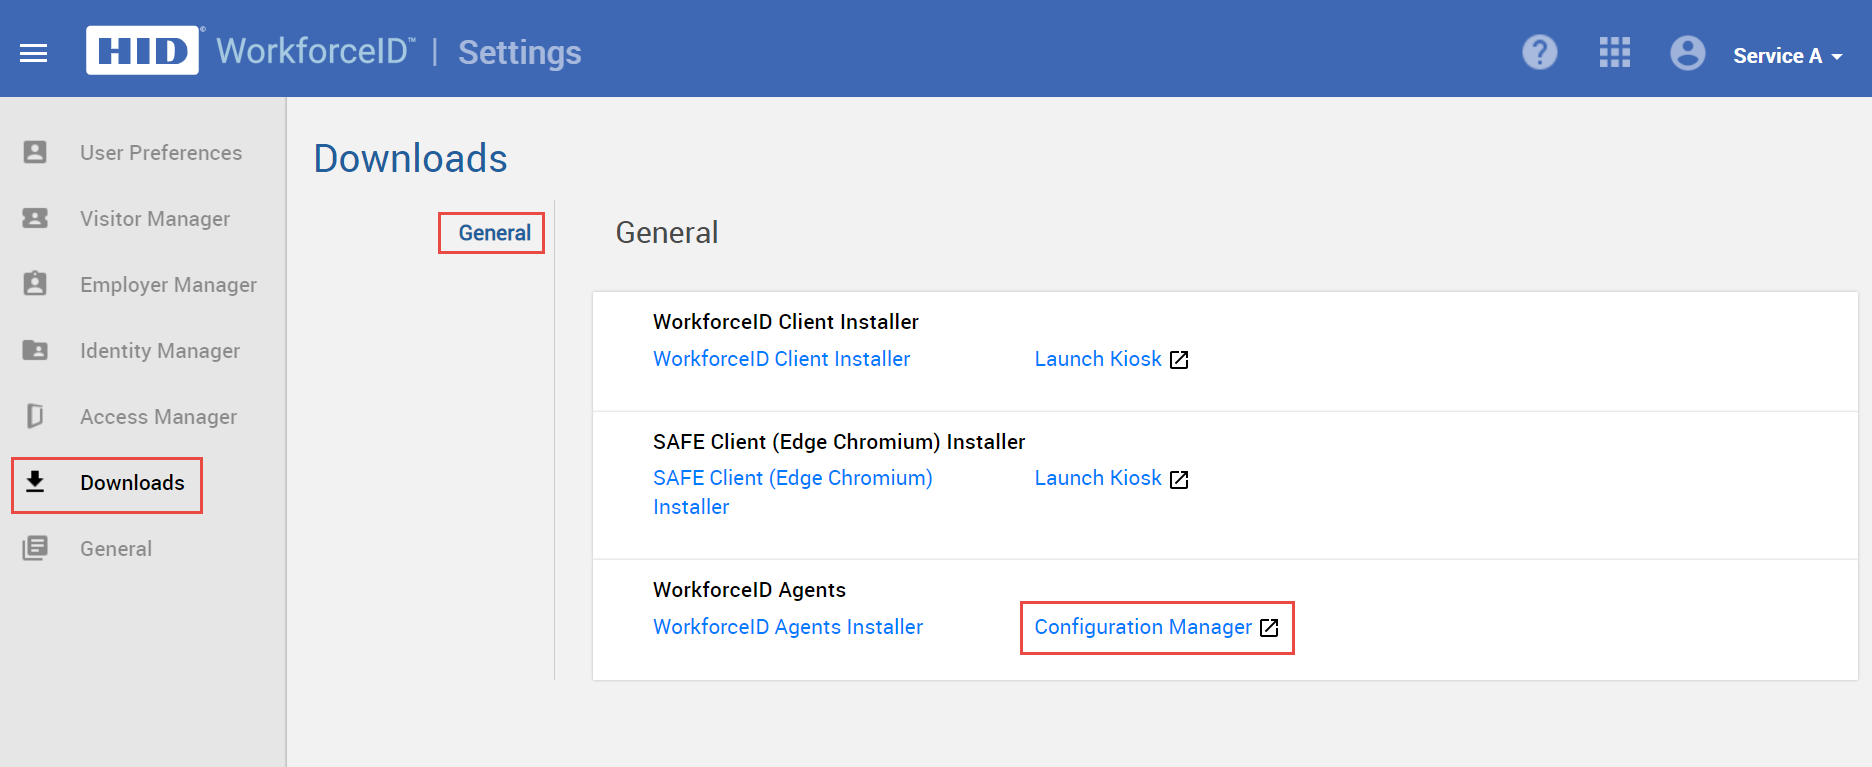Open the hamburger navigation menu
Viewport: 1872px width, 767px height.
click(34, 53)
